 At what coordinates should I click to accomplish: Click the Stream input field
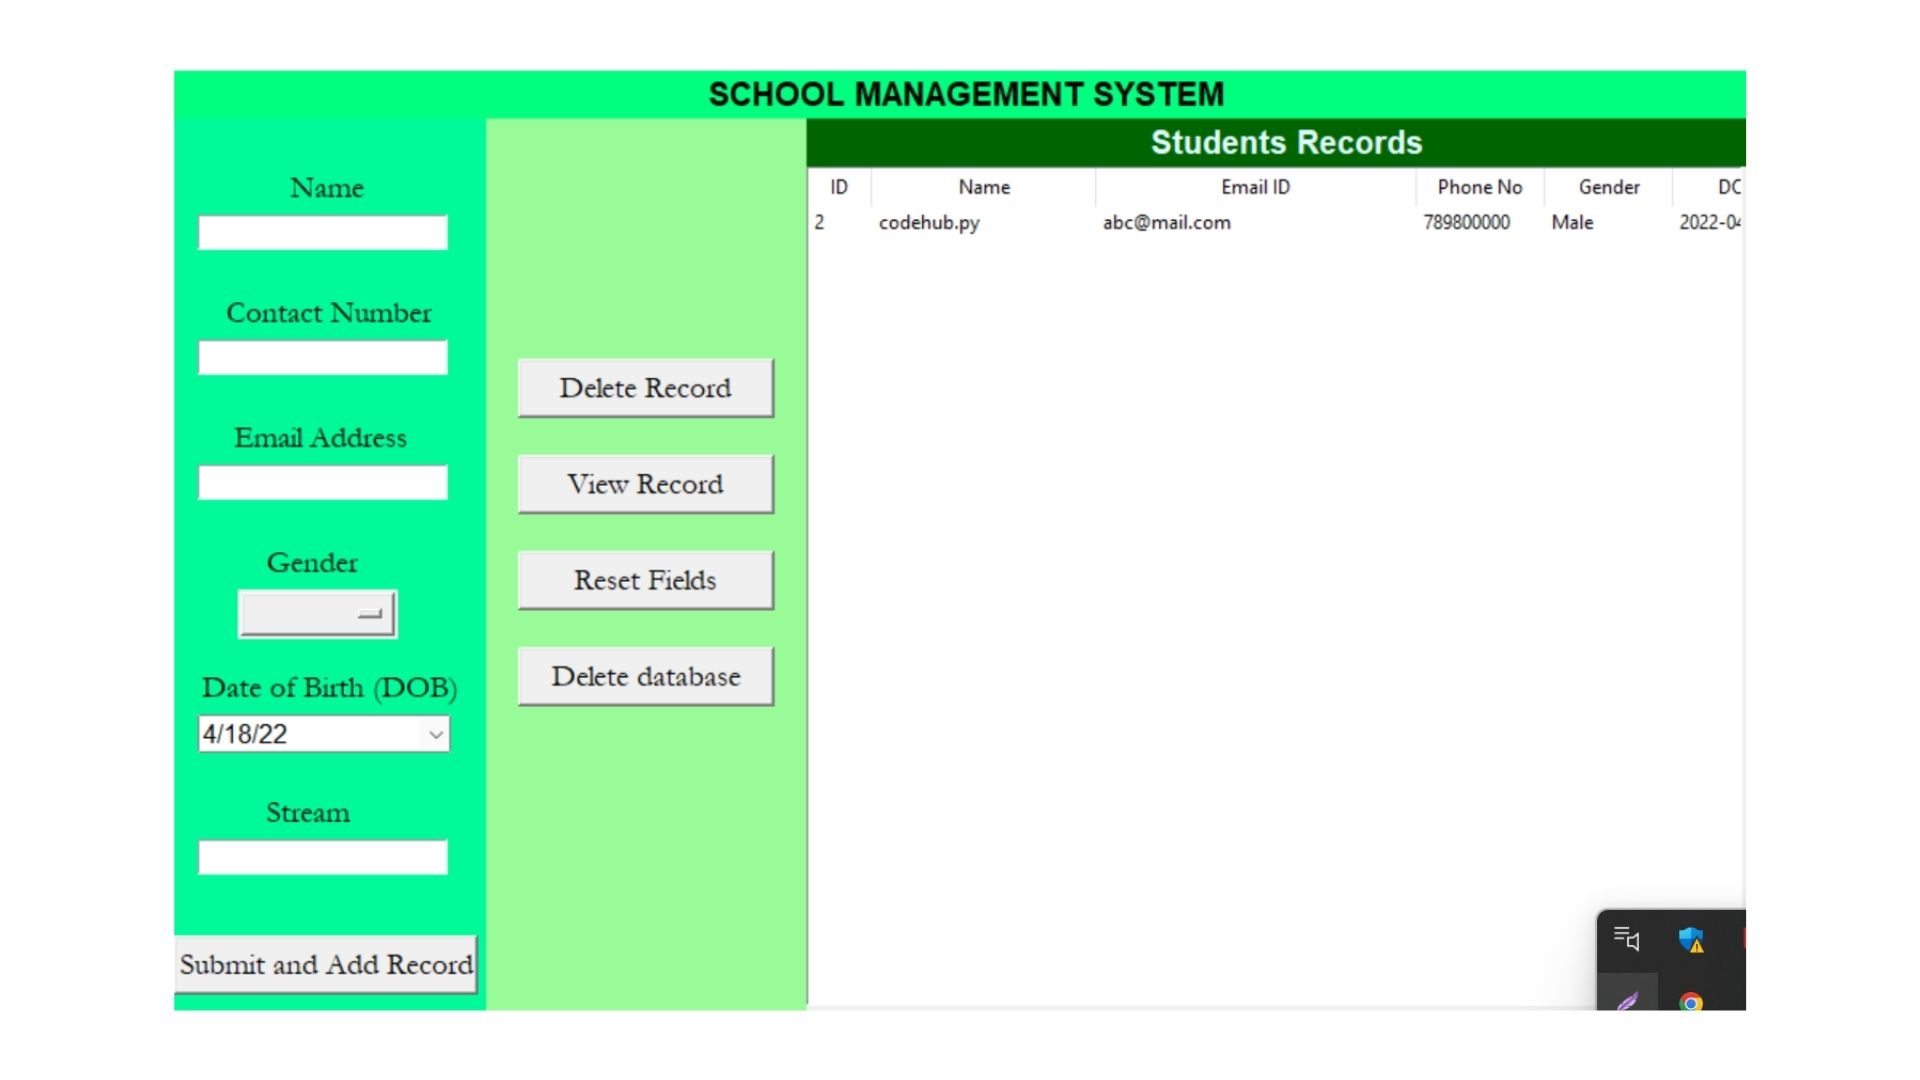click(x=323, y=857)
